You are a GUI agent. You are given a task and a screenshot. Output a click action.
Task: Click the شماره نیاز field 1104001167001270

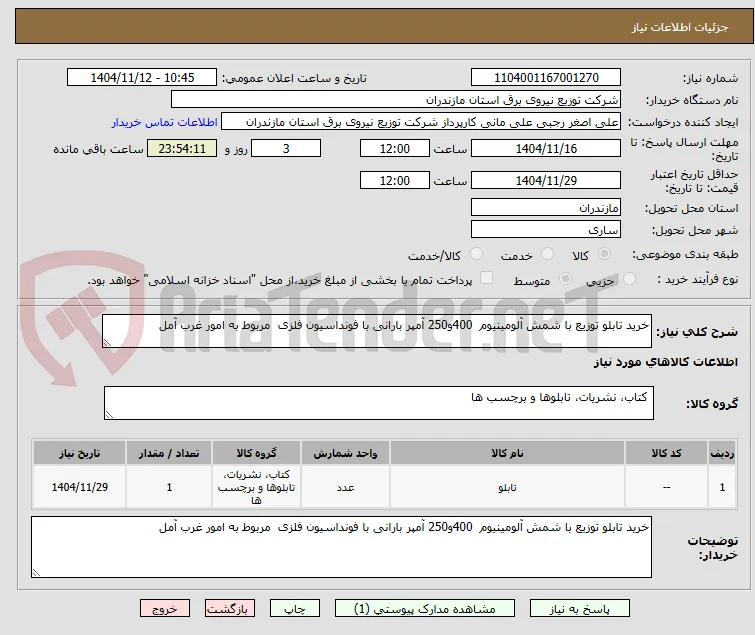(x=546, y=78)
